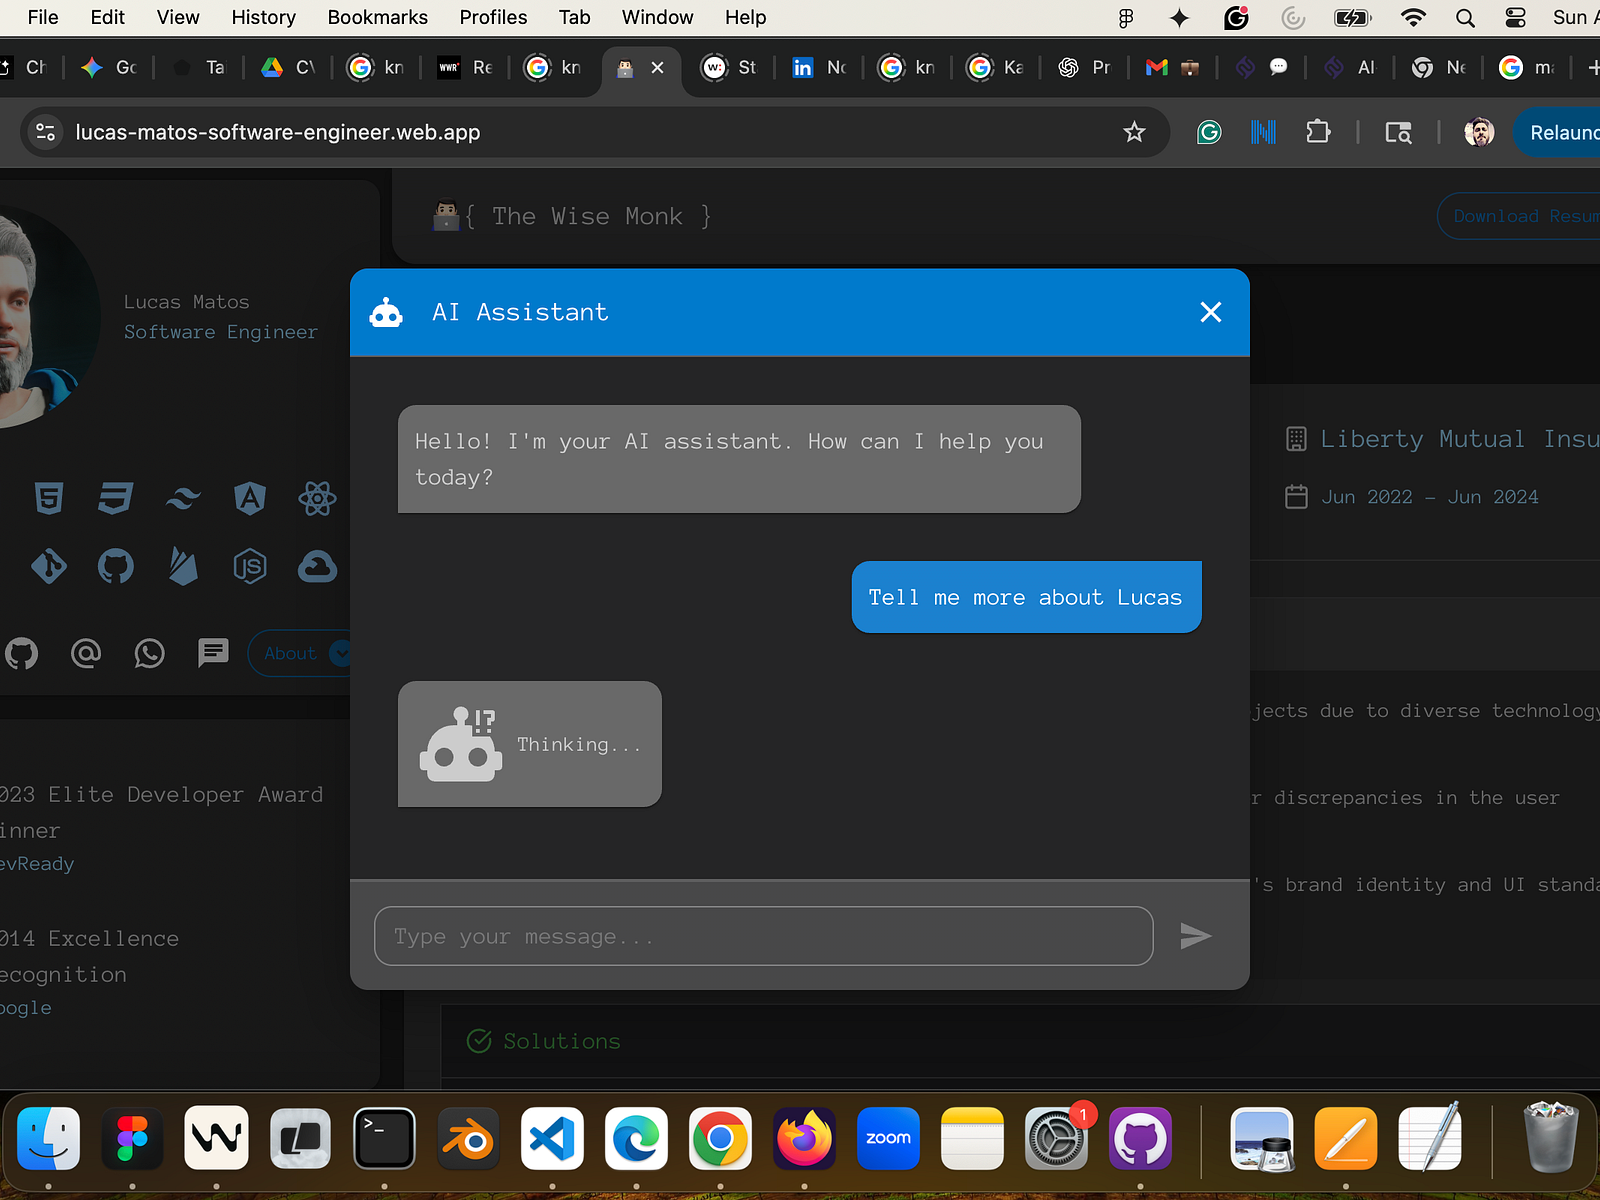Screen dimensions: 1600x1200
Task: Select the CSS3 skill icon
Action: pyautogui.click(x=115, y=498)
